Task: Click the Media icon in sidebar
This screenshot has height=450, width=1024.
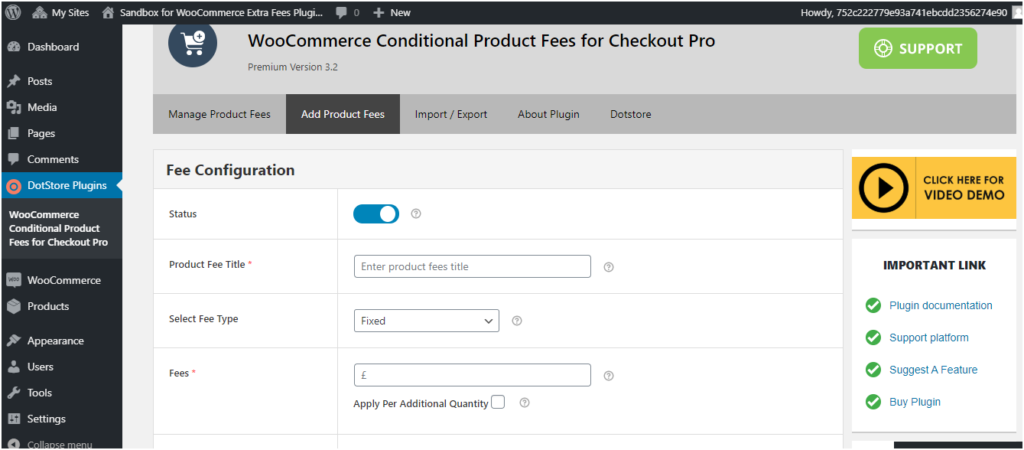Action: 14,108
